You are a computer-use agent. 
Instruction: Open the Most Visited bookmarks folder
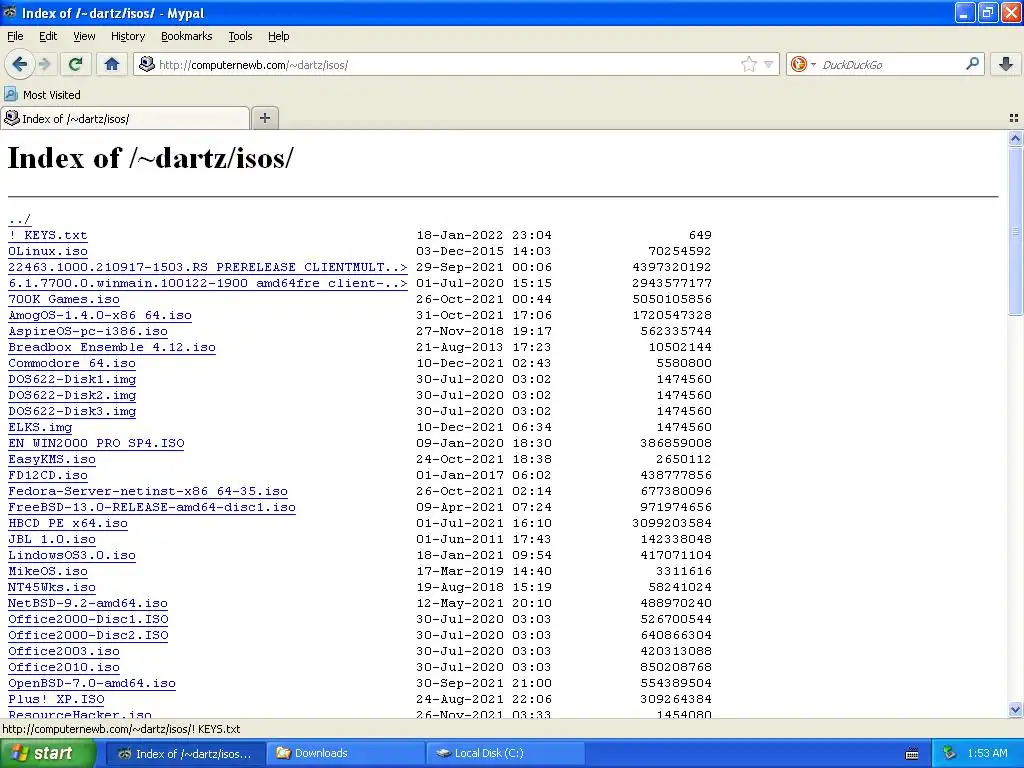tap(42, 95)
